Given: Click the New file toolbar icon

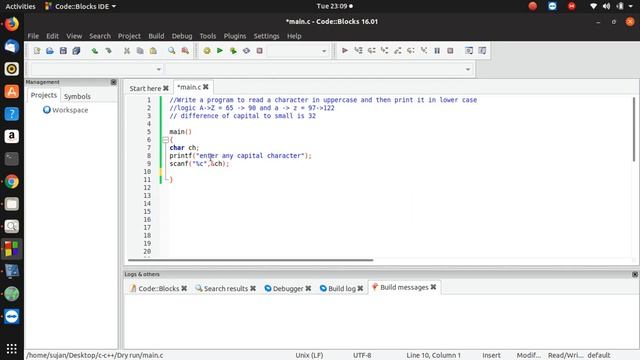Looking at the screenshot, I should [37, 51].
